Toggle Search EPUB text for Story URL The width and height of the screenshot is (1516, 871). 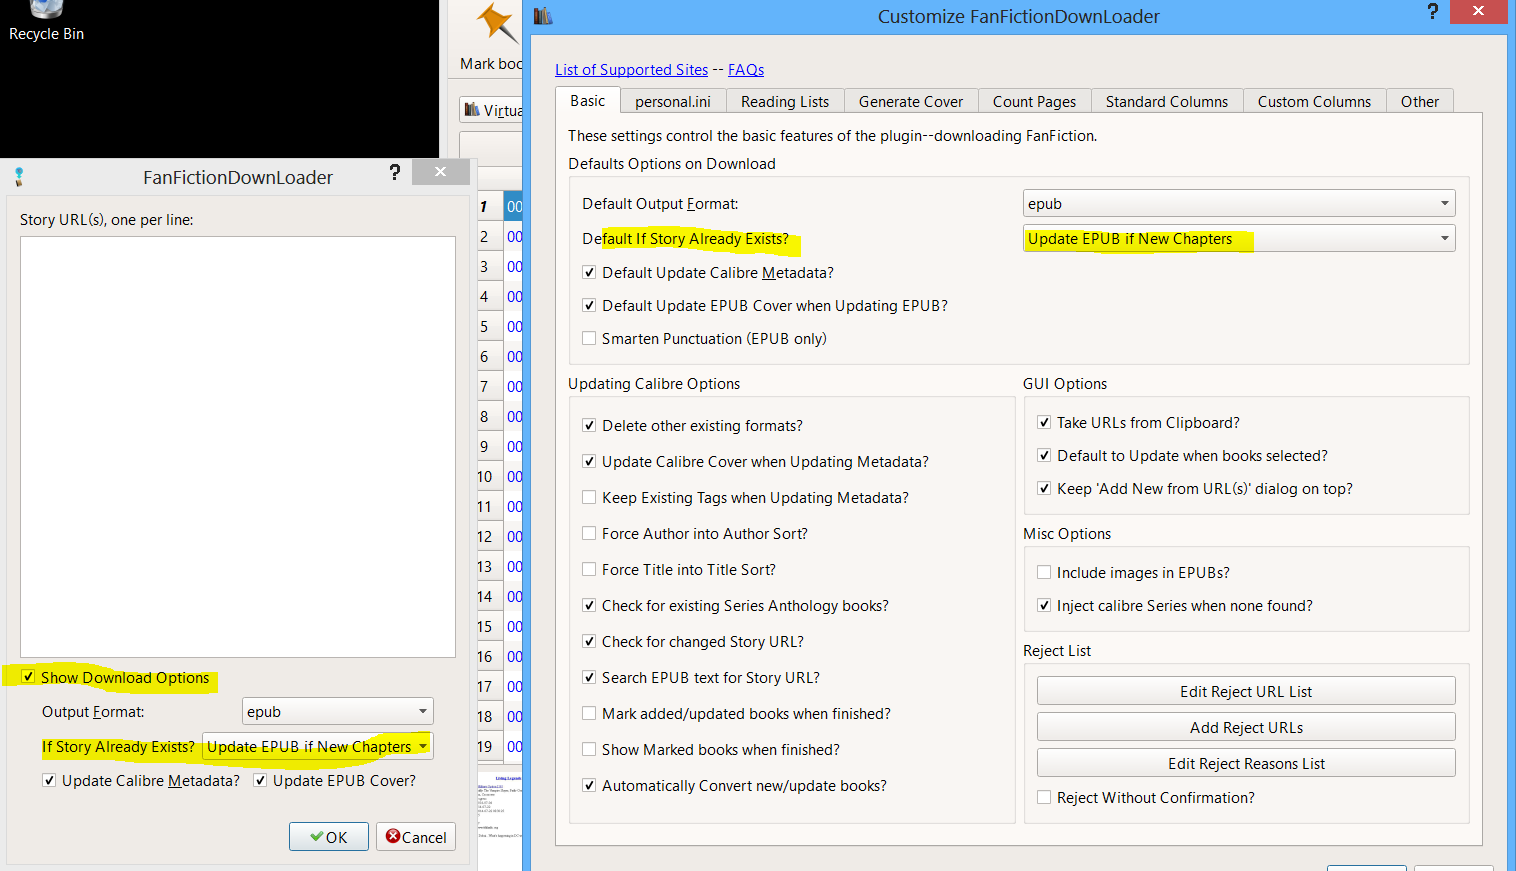589,677
